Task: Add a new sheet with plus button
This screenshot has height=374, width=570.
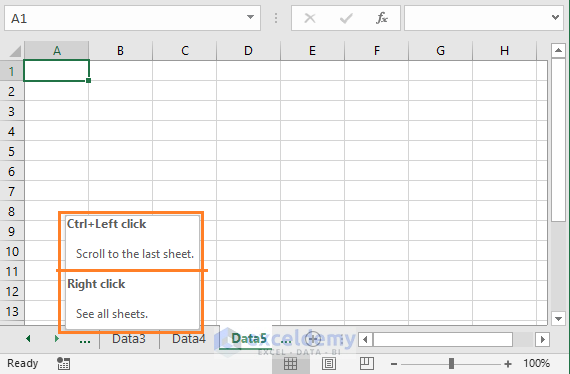Action: click(313, 339)
